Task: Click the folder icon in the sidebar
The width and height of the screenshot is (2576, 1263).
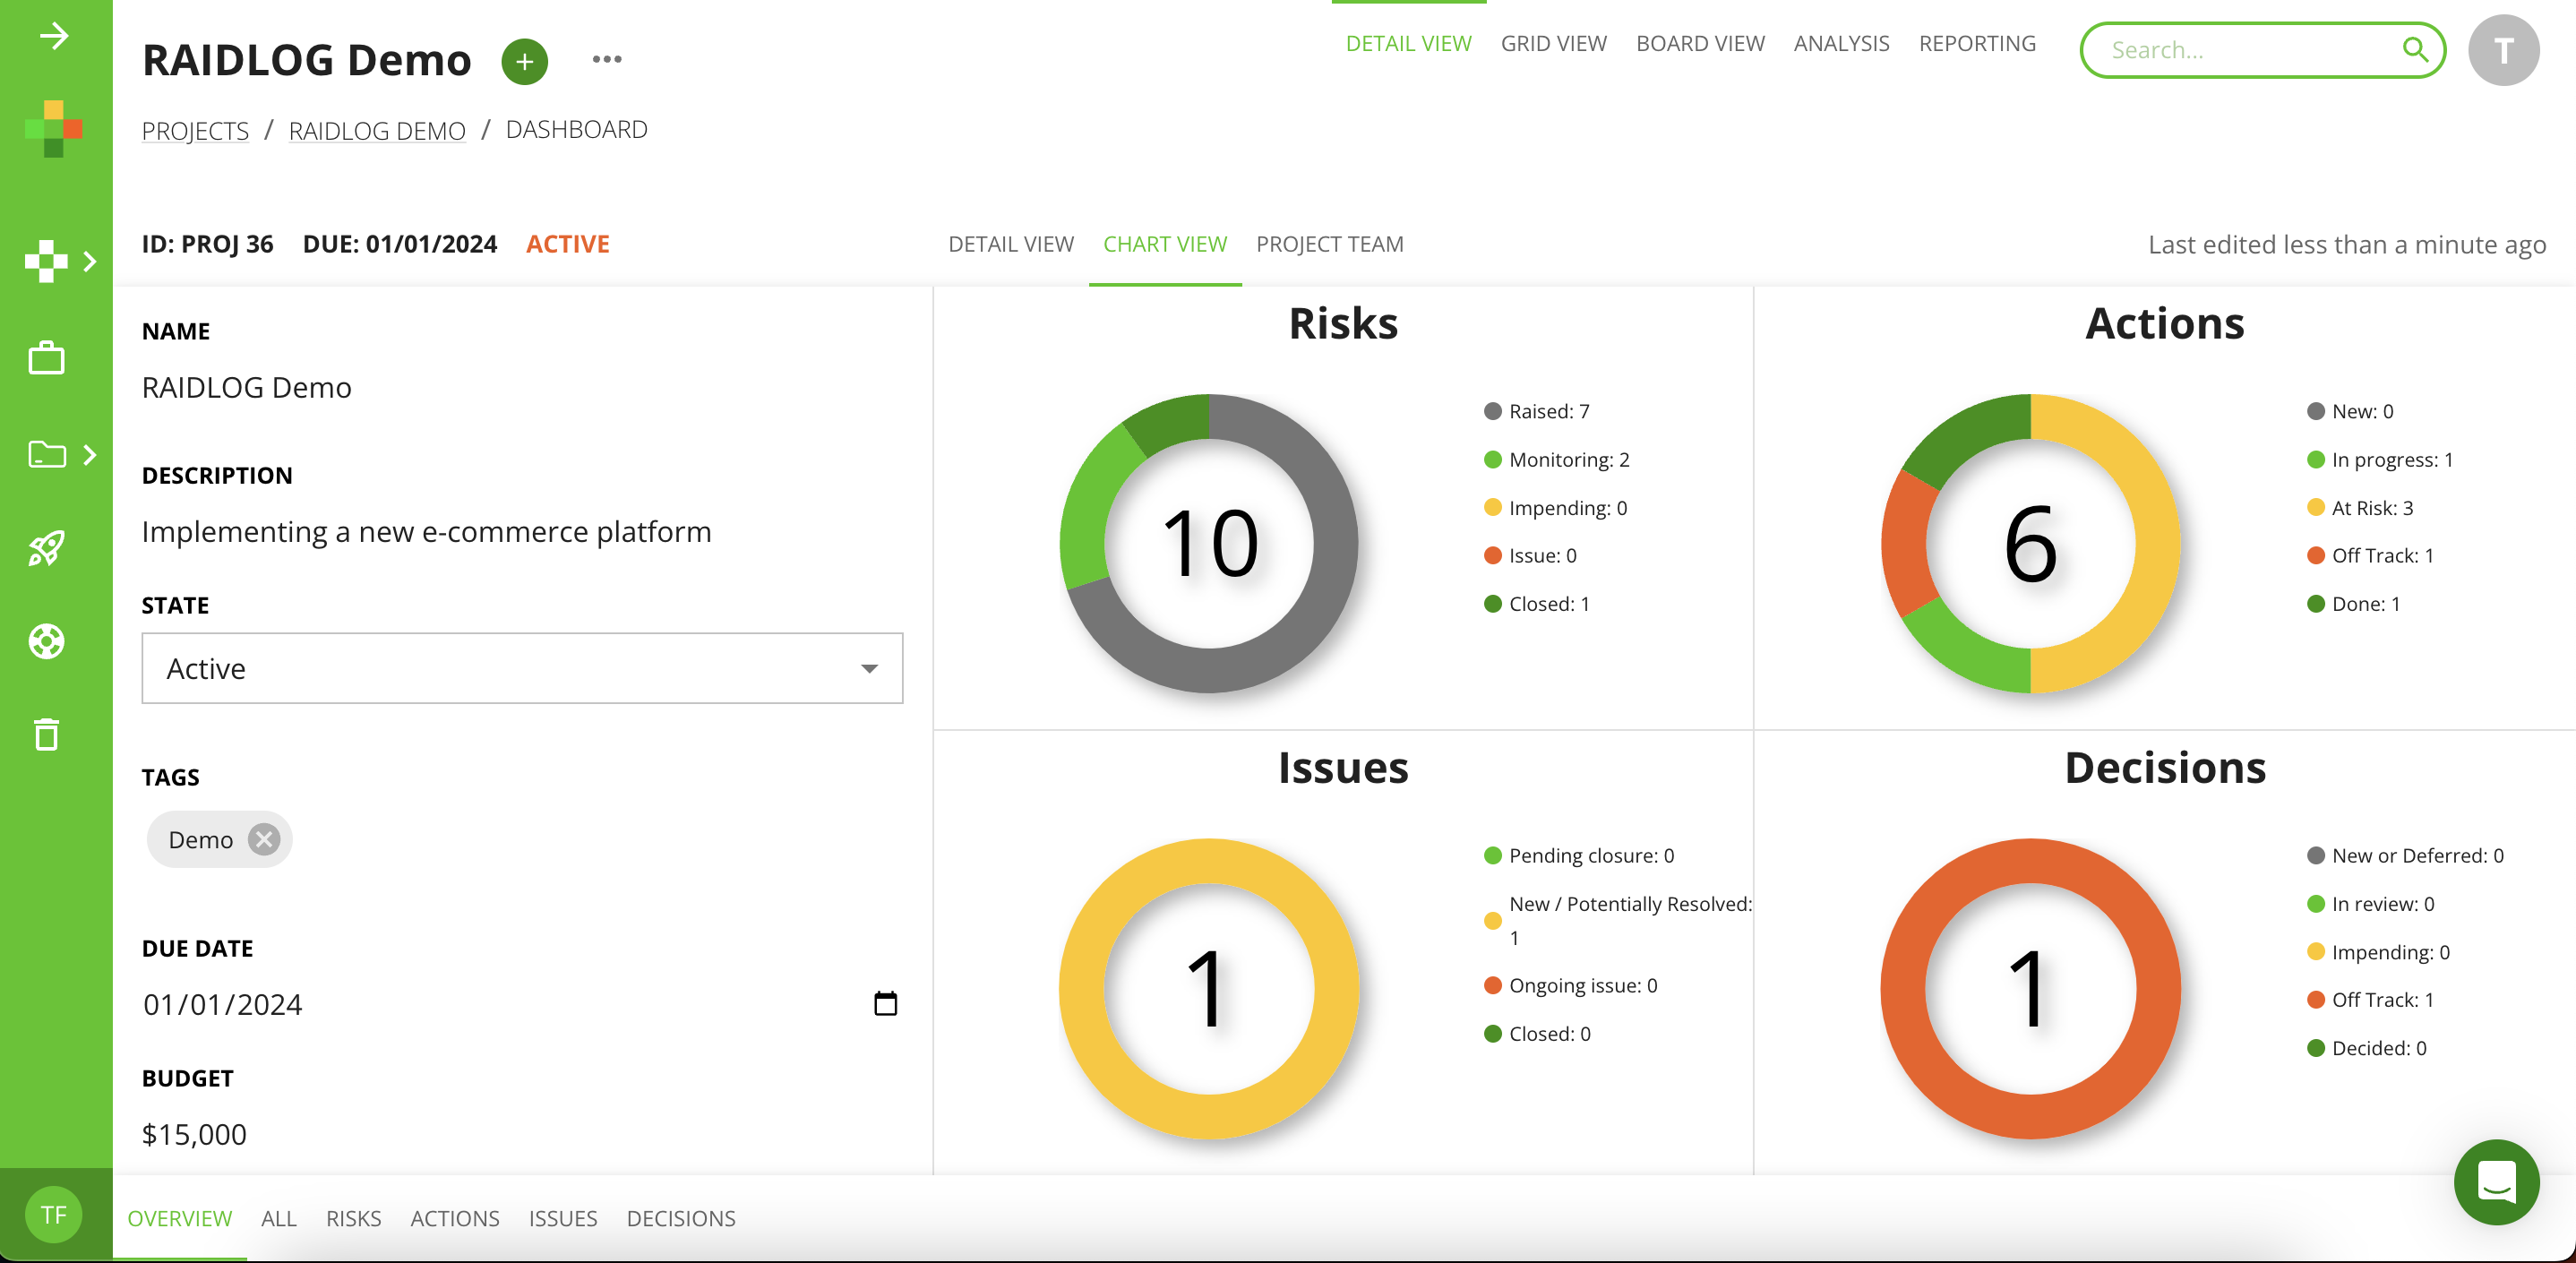Action: (46, 455)
